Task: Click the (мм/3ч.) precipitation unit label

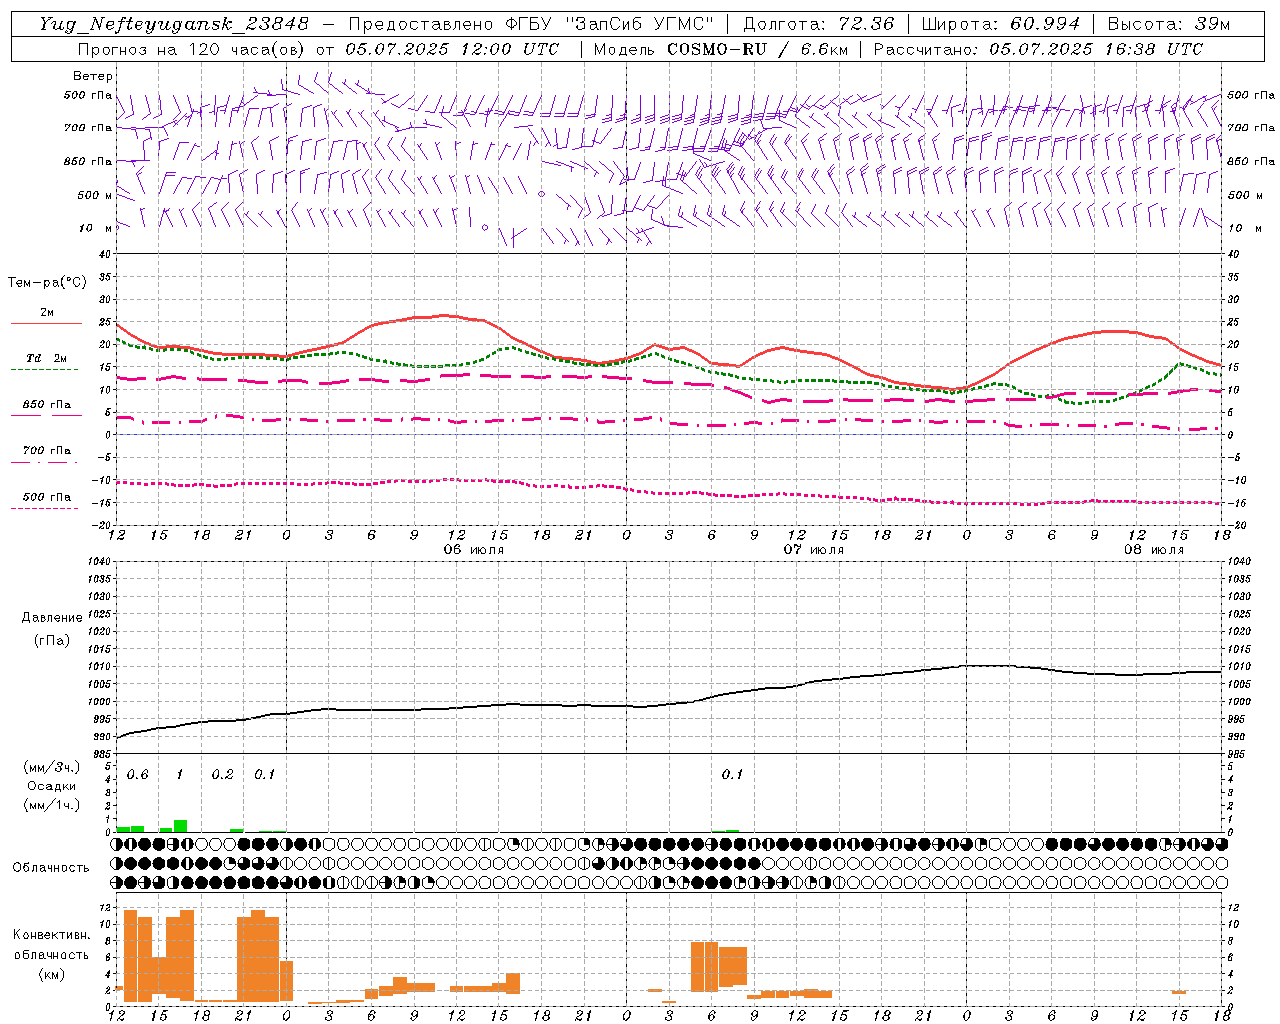Action: click(x=52, y=767)
